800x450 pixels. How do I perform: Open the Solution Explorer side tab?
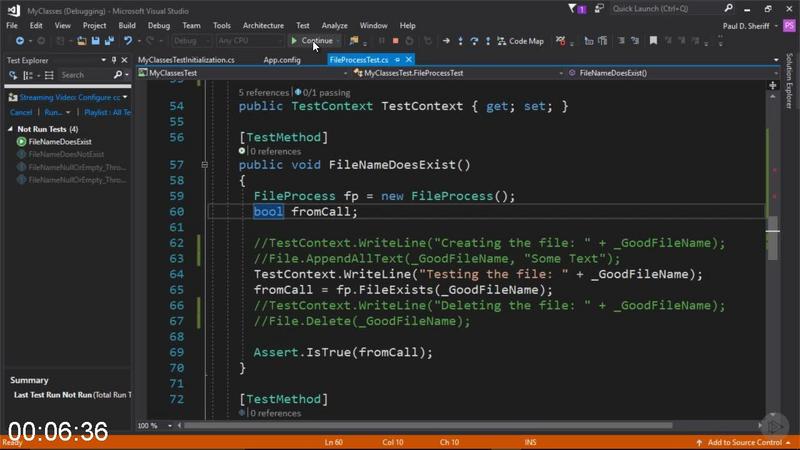(x=789, y=81)
